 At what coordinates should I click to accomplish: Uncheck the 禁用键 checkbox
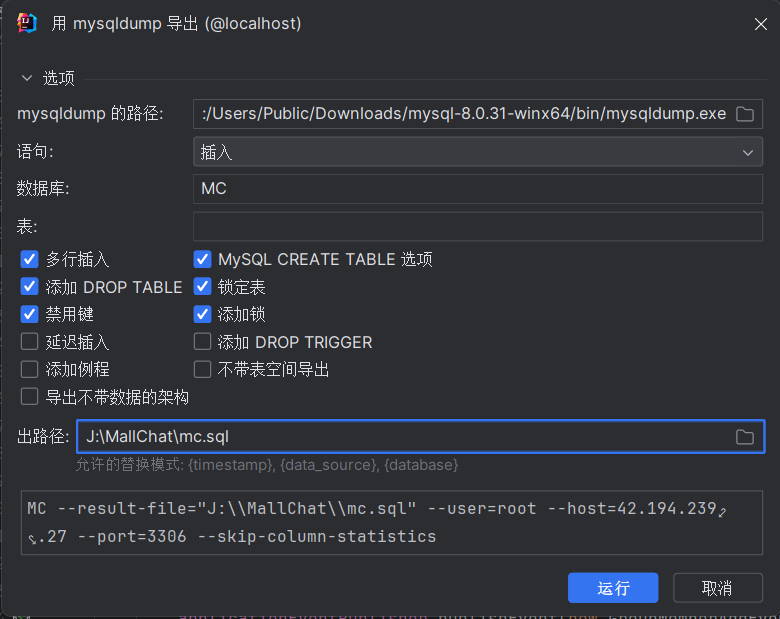tap(29, 314)
